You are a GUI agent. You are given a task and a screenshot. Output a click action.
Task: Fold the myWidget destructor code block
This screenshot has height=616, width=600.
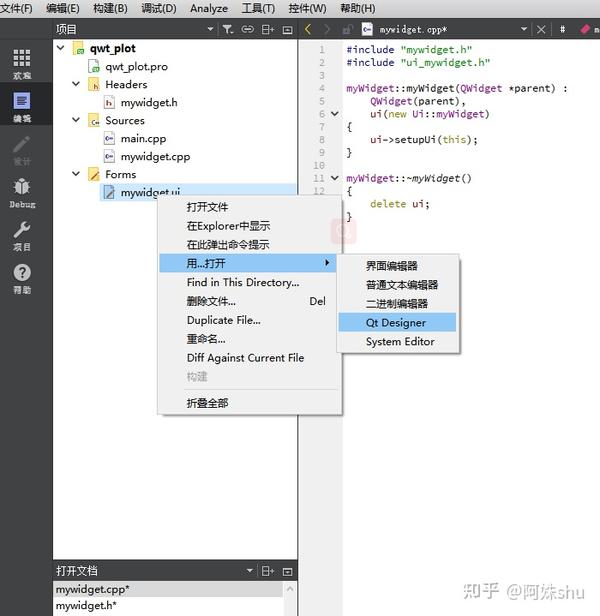coord(335,178)
